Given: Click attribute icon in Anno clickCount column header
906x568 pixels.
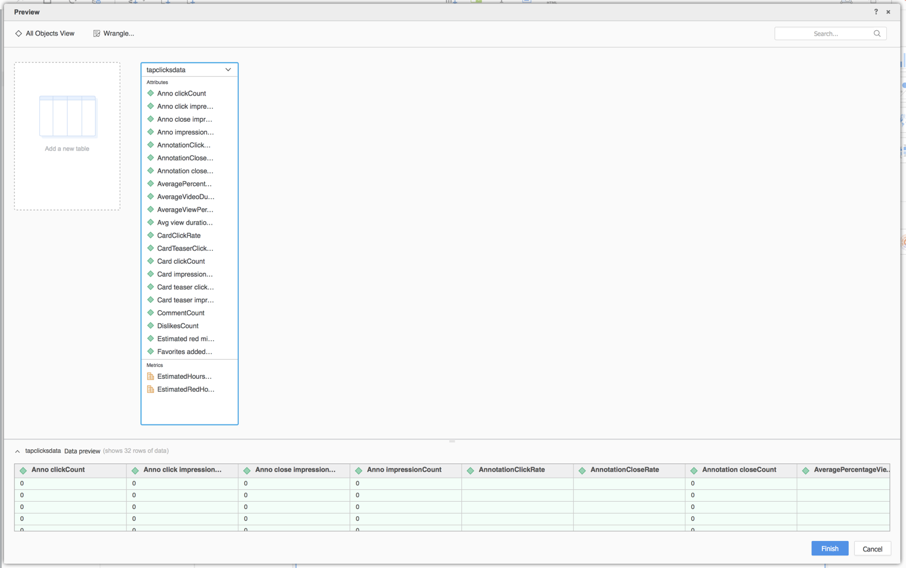Looking at the screenshot, I should click(x=23, y=470).
